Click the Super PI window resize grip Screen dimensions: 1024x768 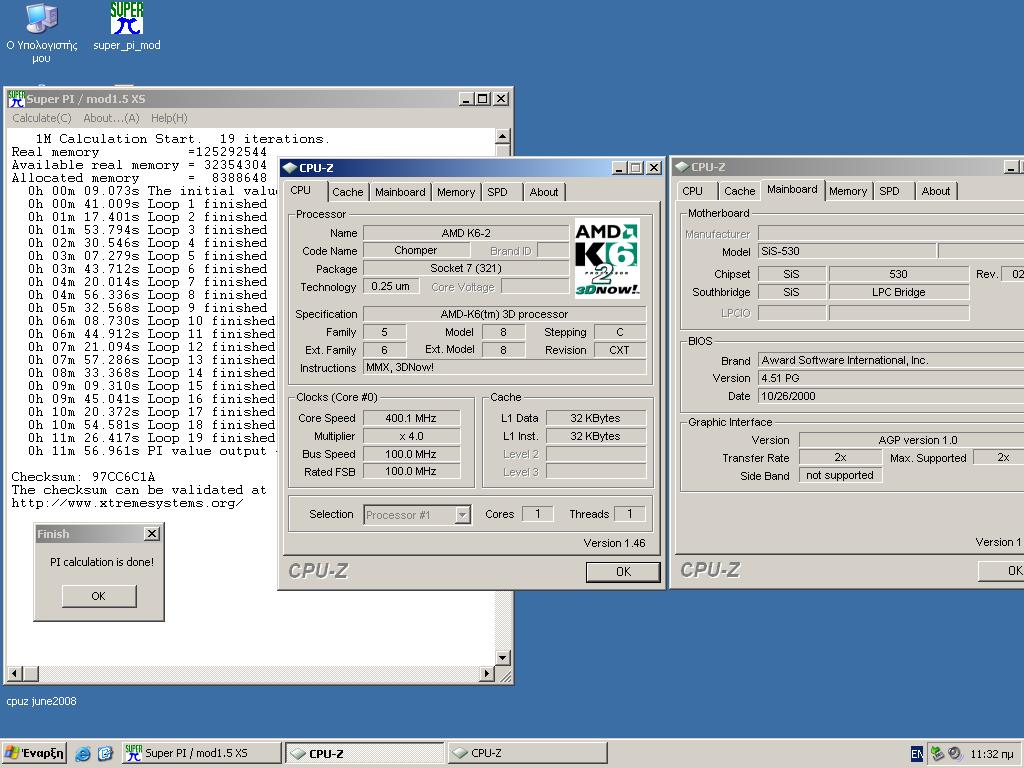pos(505,676)
